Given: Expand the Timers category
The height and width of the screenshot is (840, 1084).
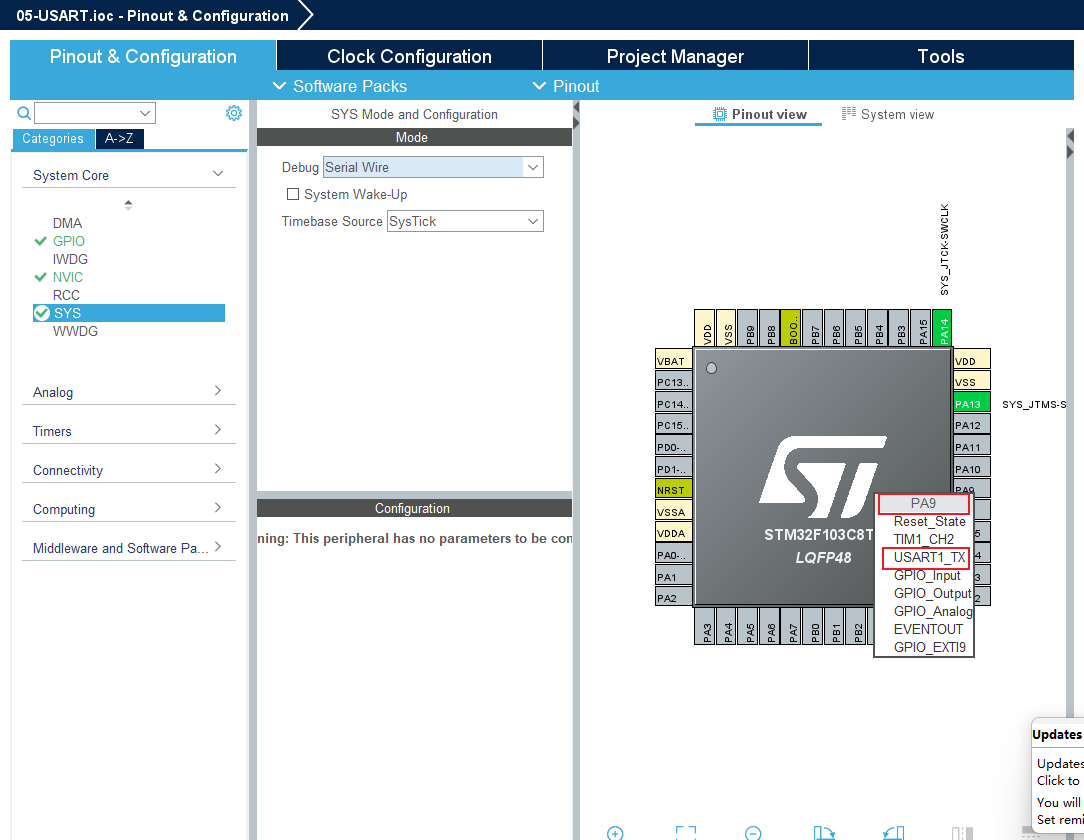Looking at the screenshot, I should [129, 431].
